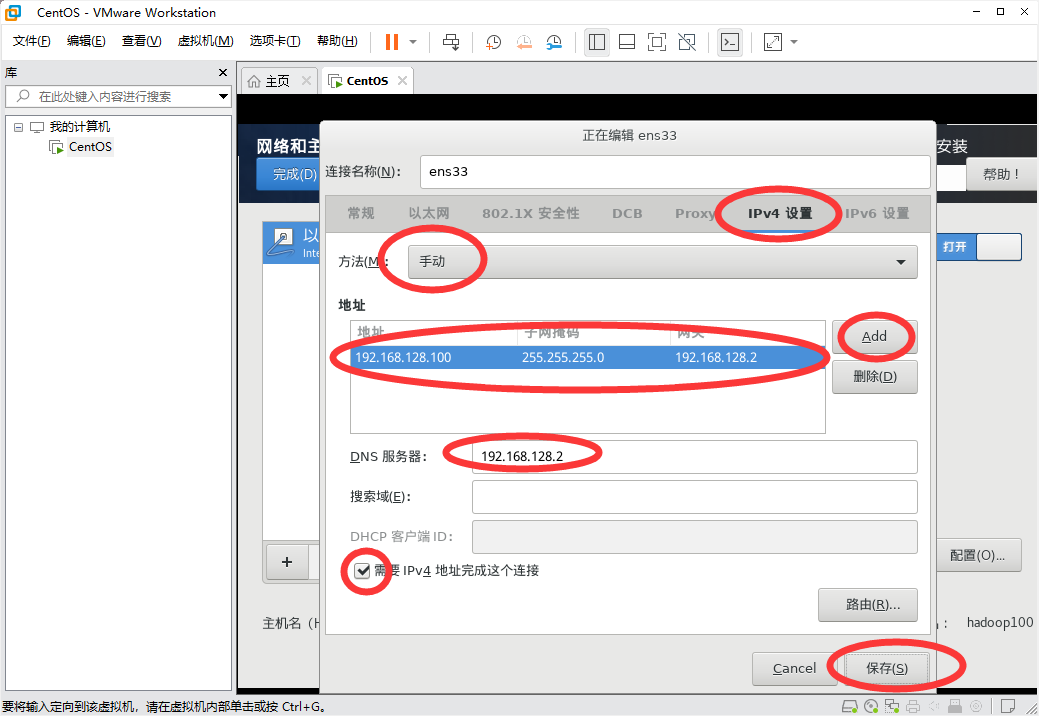
Task: Edit the connection name field
Action: 675,172
